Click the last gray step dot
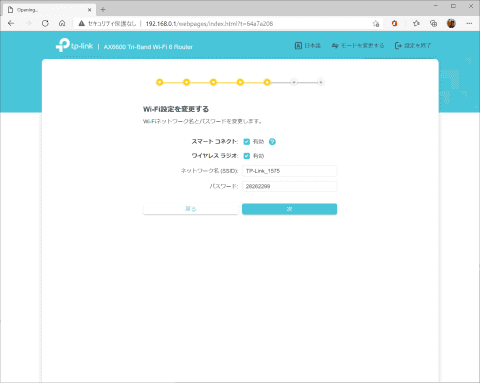The image size is (480, 383). point(321,82)
